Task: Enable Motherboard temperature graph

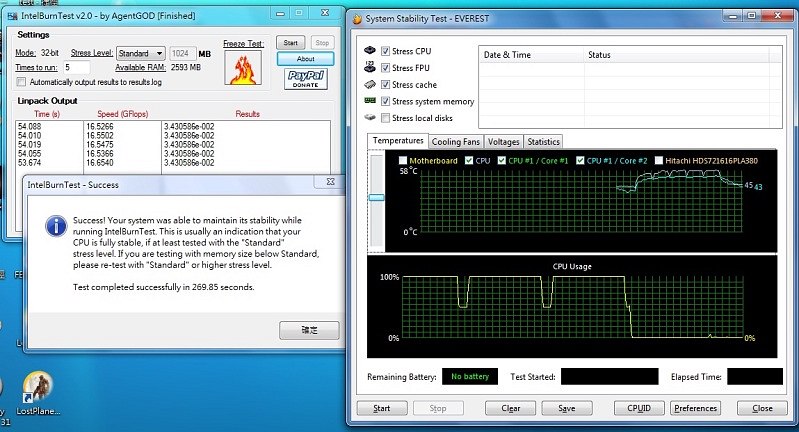Action: (x=403, y=160)
